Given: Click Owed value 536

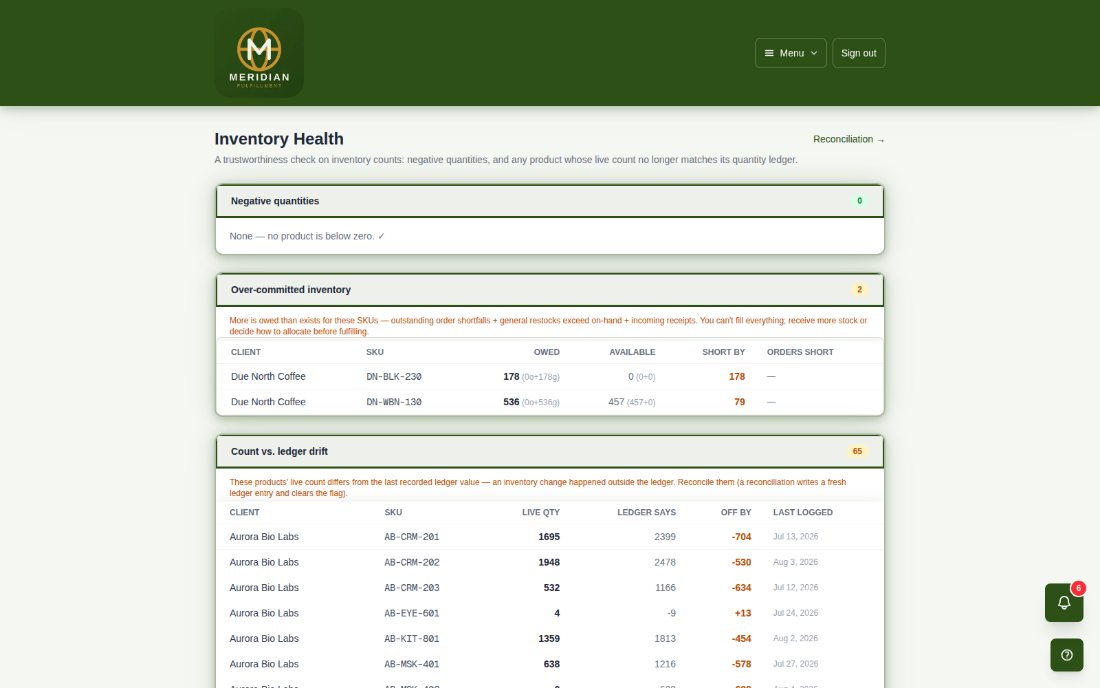Looking at the screenshot, I should click(511, 402).
